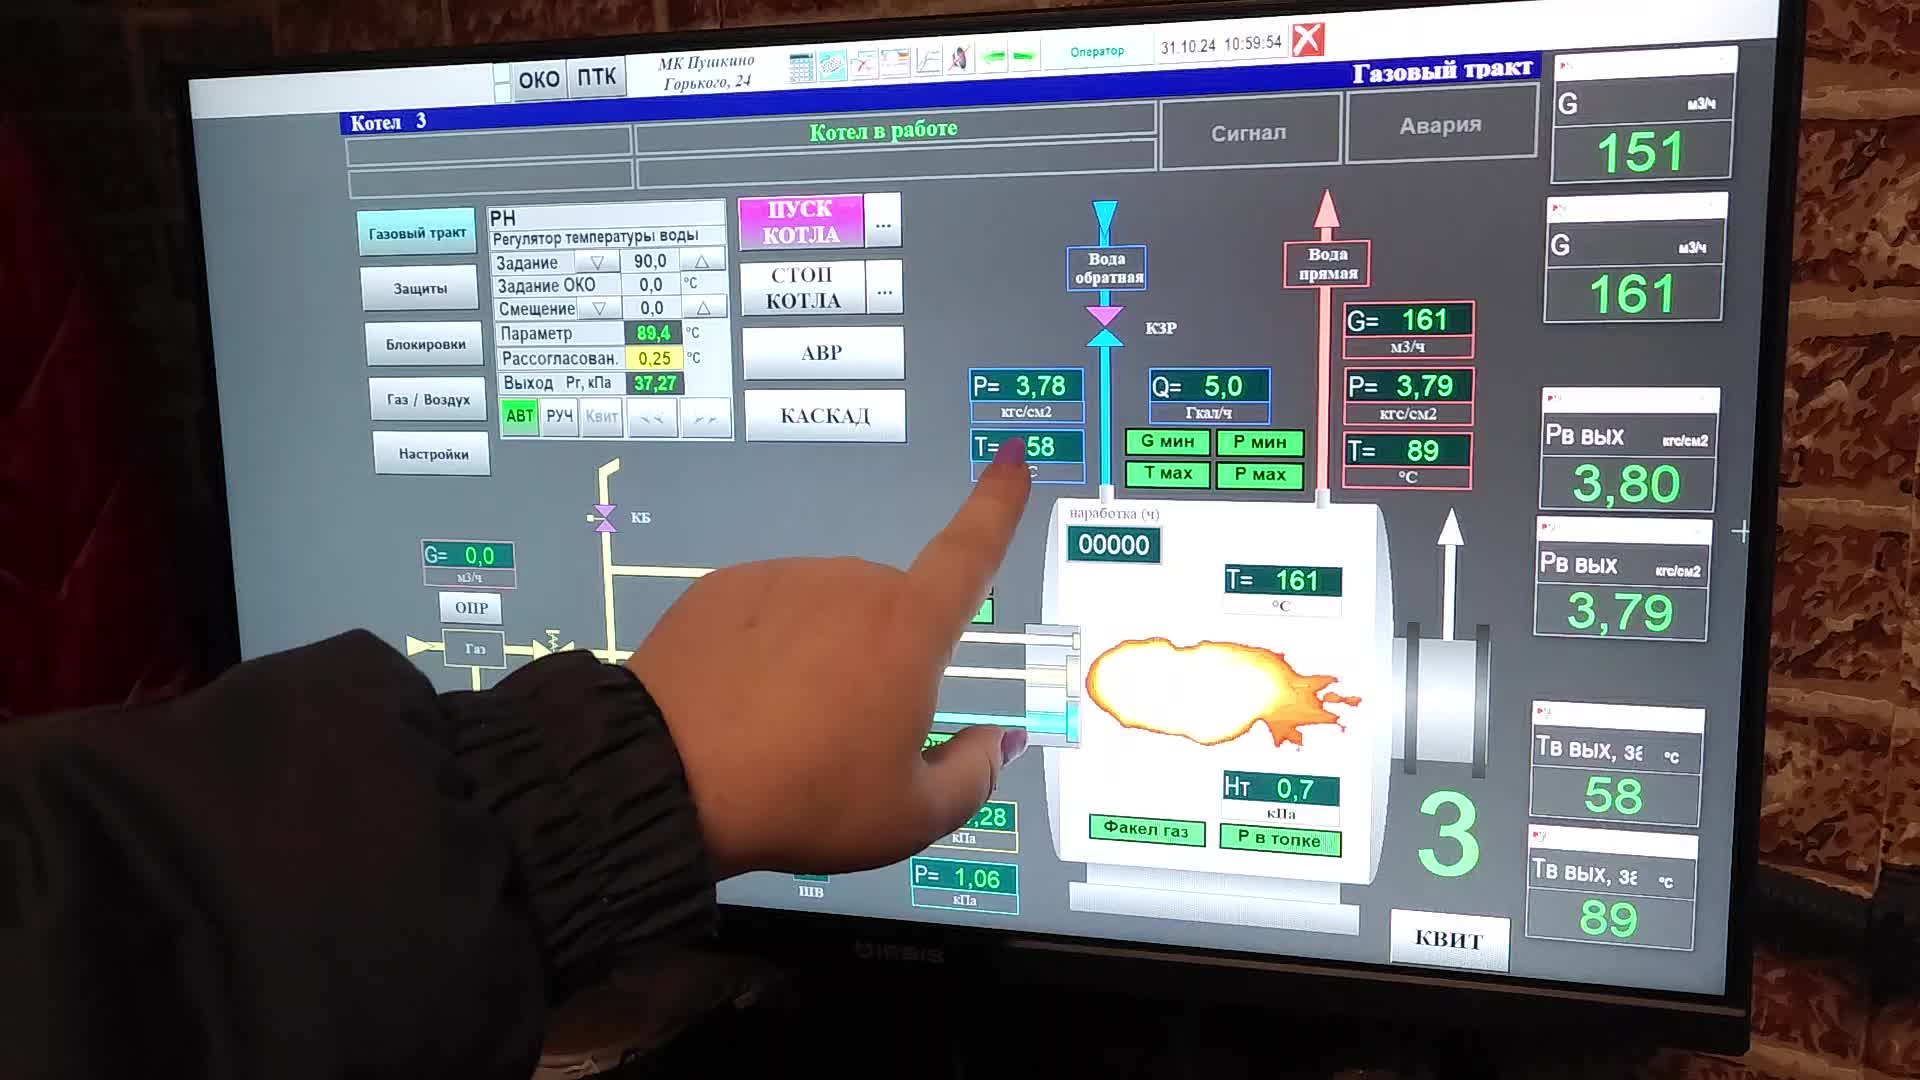The height and width of the screenshot is (1080, 1920).
Task: Click the boiler T= 161 readout
Action: (1283, 588)
